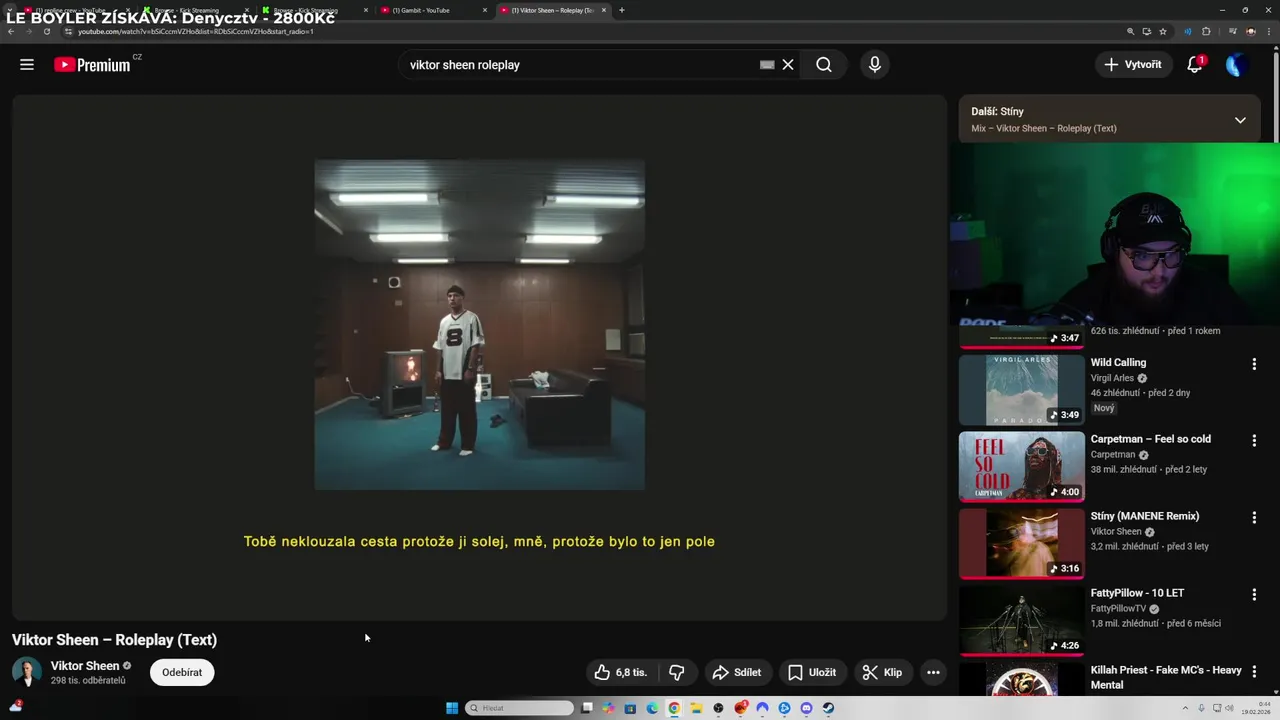
Task: Open options menu for Carpetman – Feel so cold
Action: click(x=1254, y=441)
